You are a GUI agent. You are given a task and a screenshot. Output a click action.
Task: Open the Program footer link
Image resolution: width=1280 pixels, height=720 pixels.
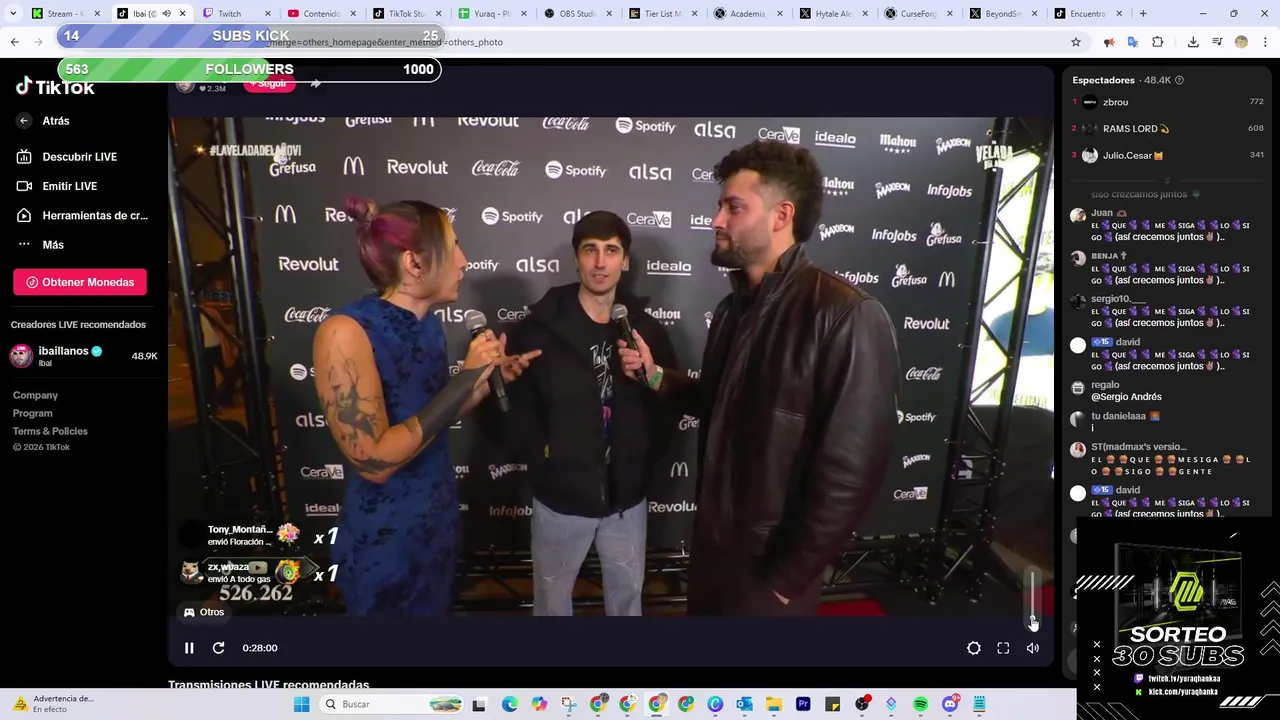click(33, 413)
